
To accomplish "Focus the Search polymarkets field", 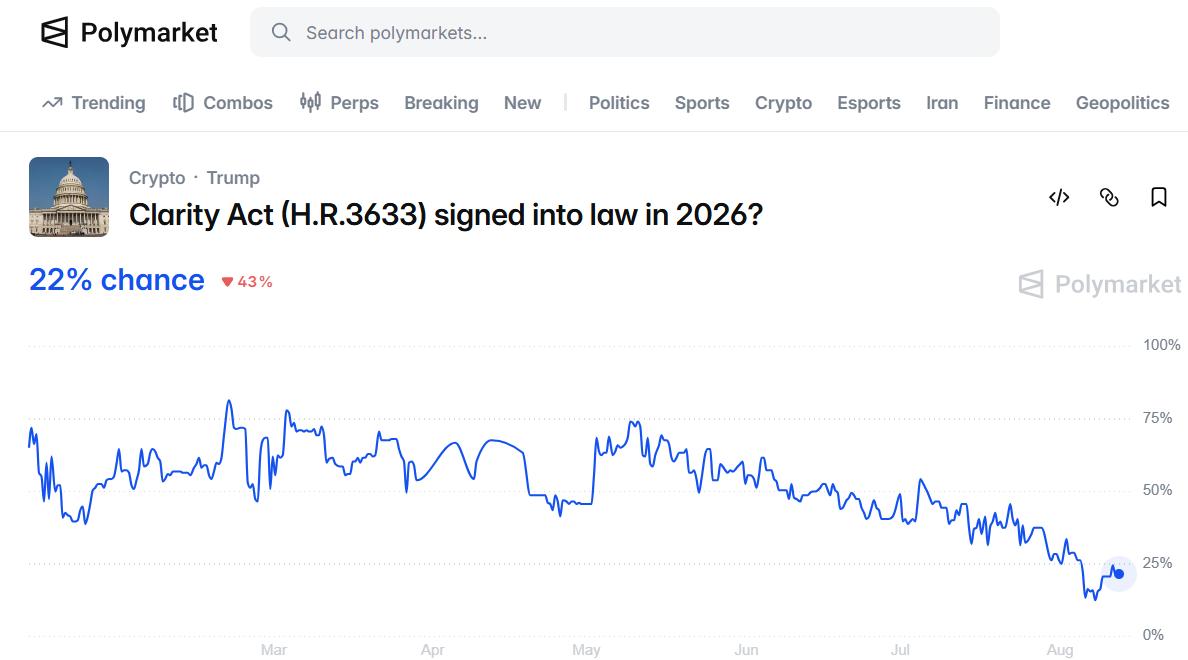I will point(625,33).
